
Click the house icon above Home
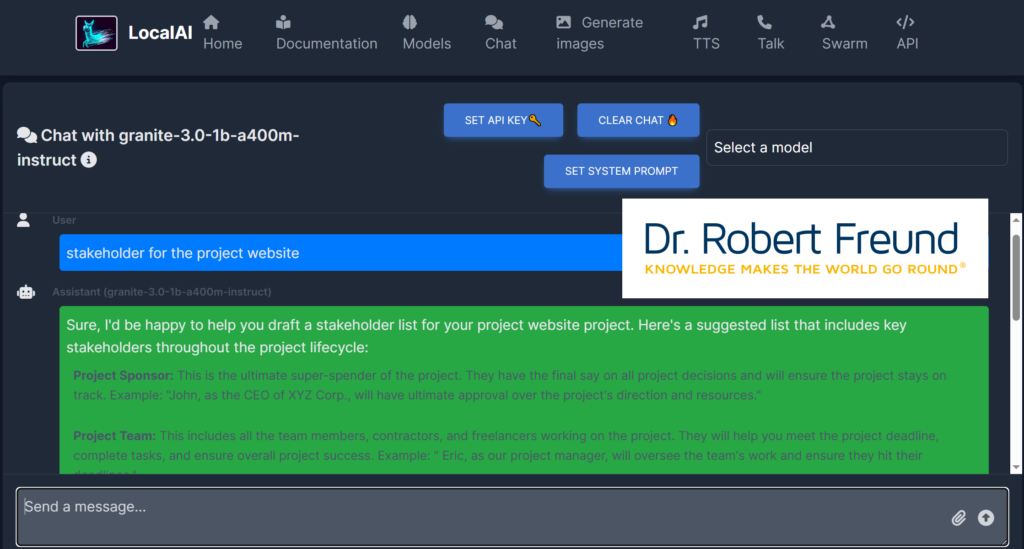click(211, 22)
